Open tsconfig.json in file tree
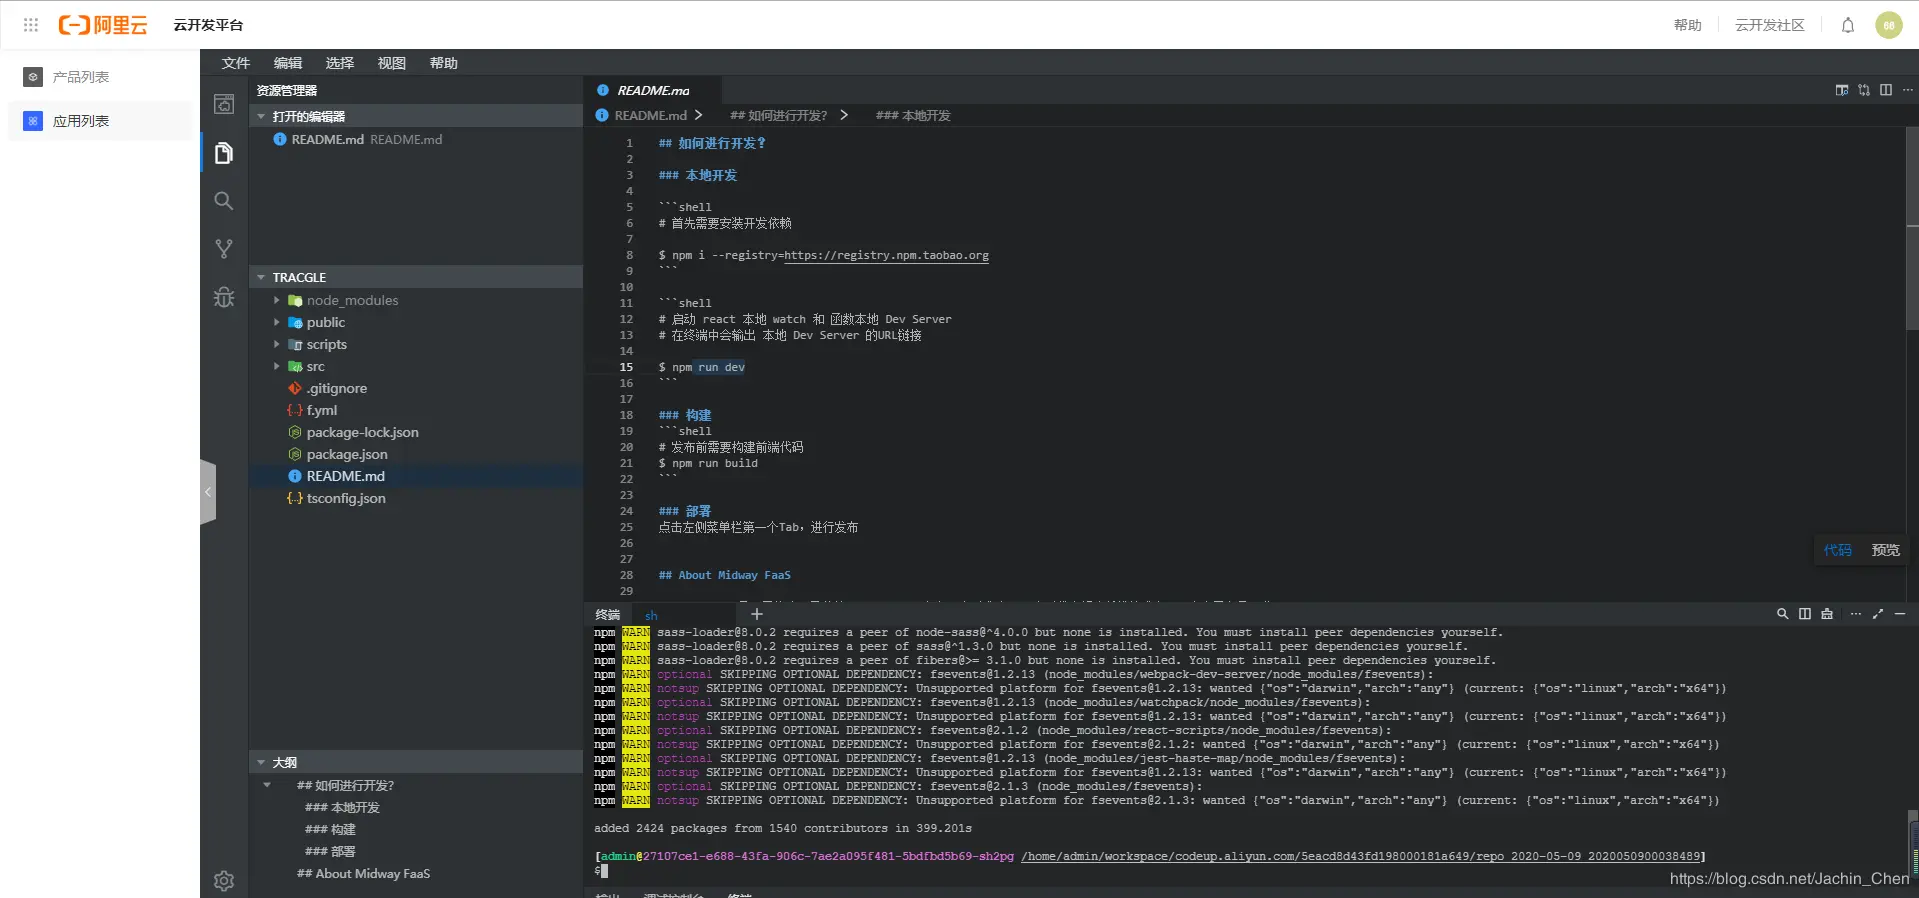 346,498
